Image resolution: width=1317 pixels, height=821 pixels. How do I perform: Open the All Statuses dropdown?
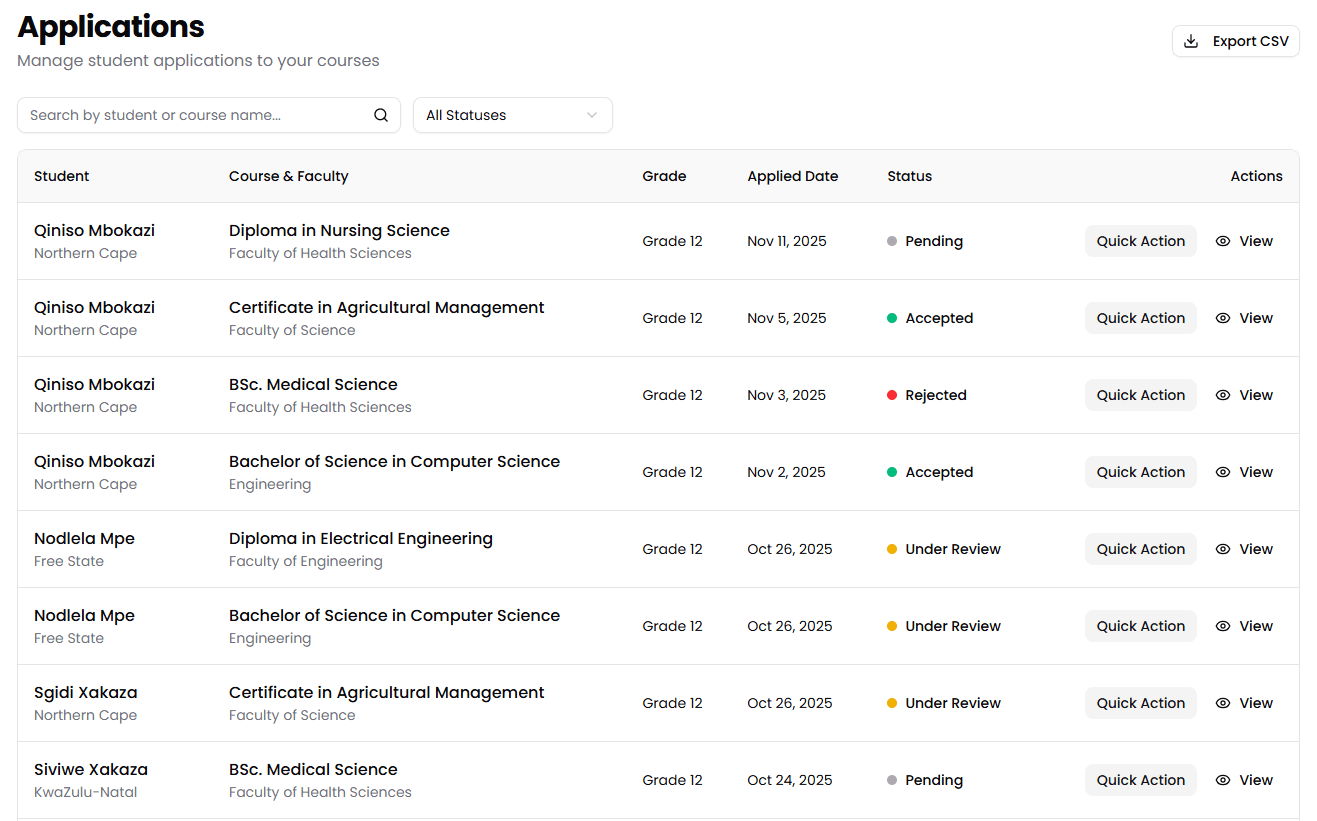pyautogui.click(x=512, y=114)
